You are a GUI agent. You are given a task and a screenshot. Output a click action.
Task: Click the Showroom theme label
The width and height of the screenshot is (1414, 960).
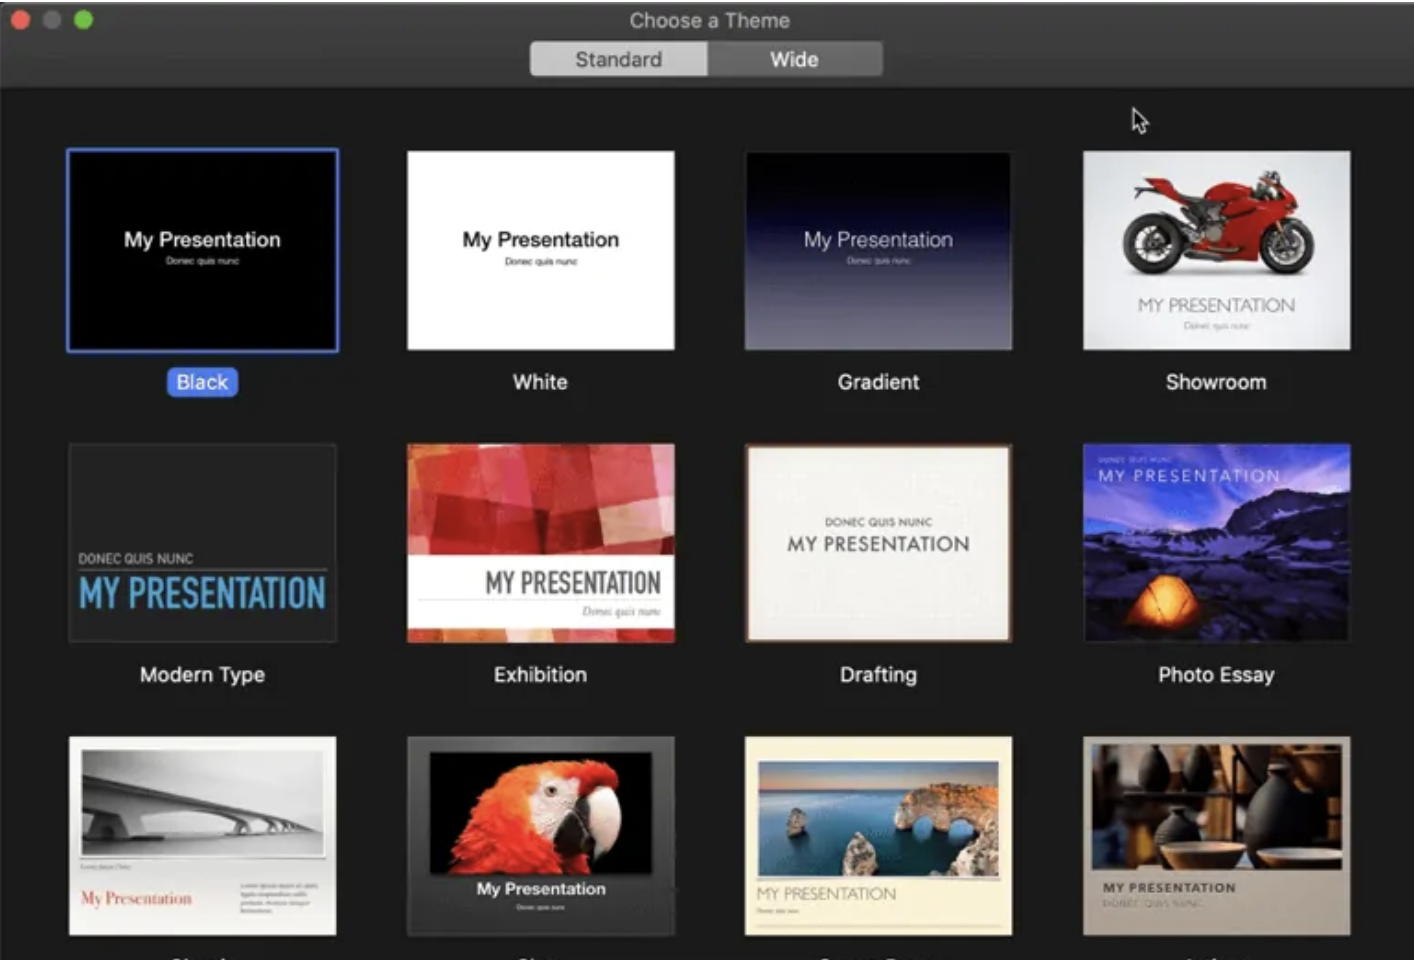[1216, 382]
